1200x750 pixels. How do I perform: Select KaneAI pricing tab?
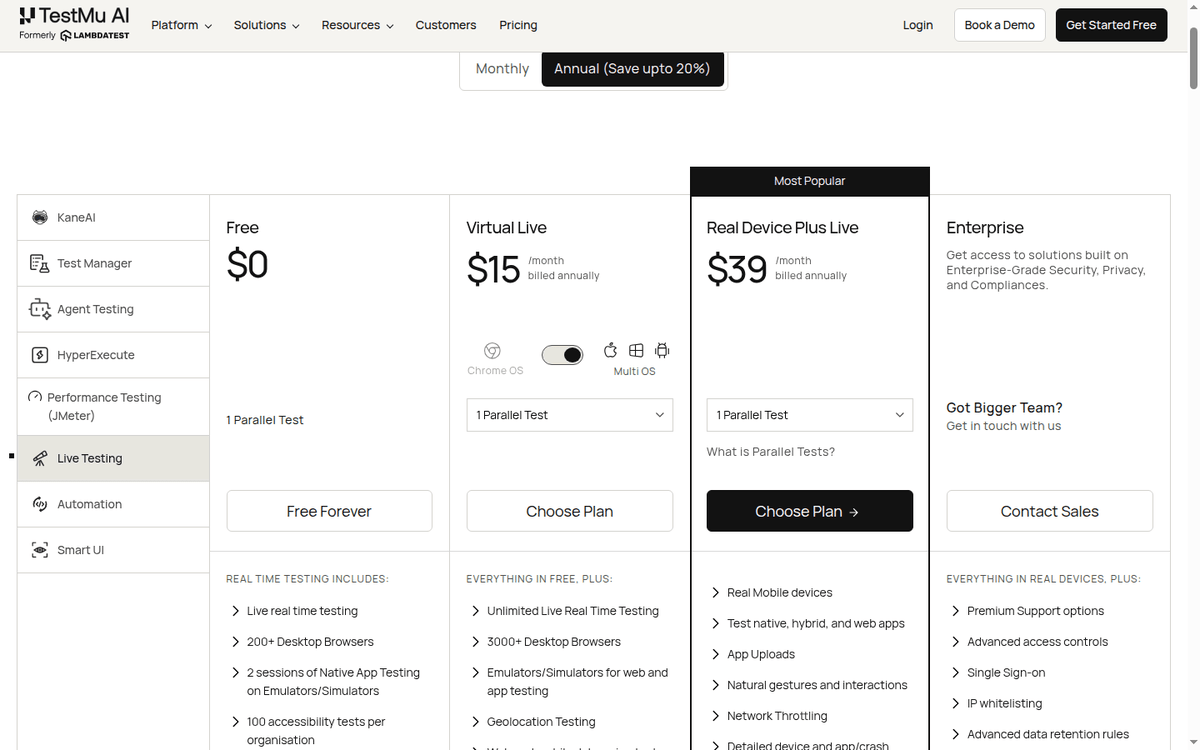tap(113, 218)
